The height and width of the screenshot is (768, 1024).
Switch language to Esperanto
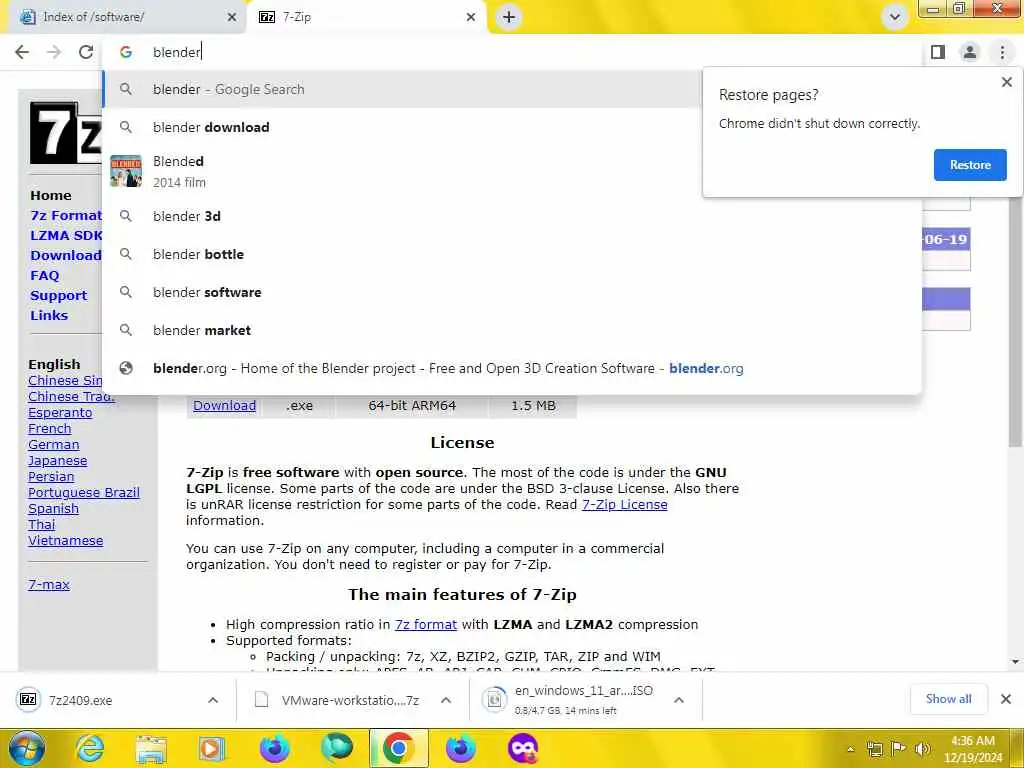pos(60,413)
